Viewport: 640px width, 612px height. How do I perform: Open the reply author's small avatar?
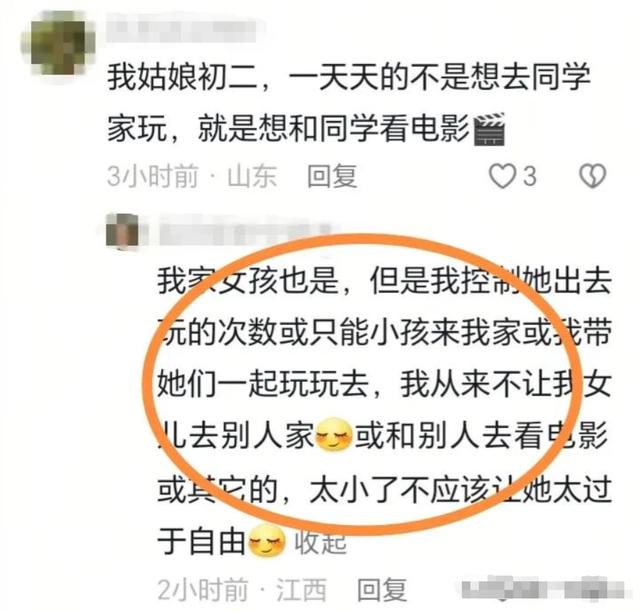pyautogui.click(x=122, y=231)
